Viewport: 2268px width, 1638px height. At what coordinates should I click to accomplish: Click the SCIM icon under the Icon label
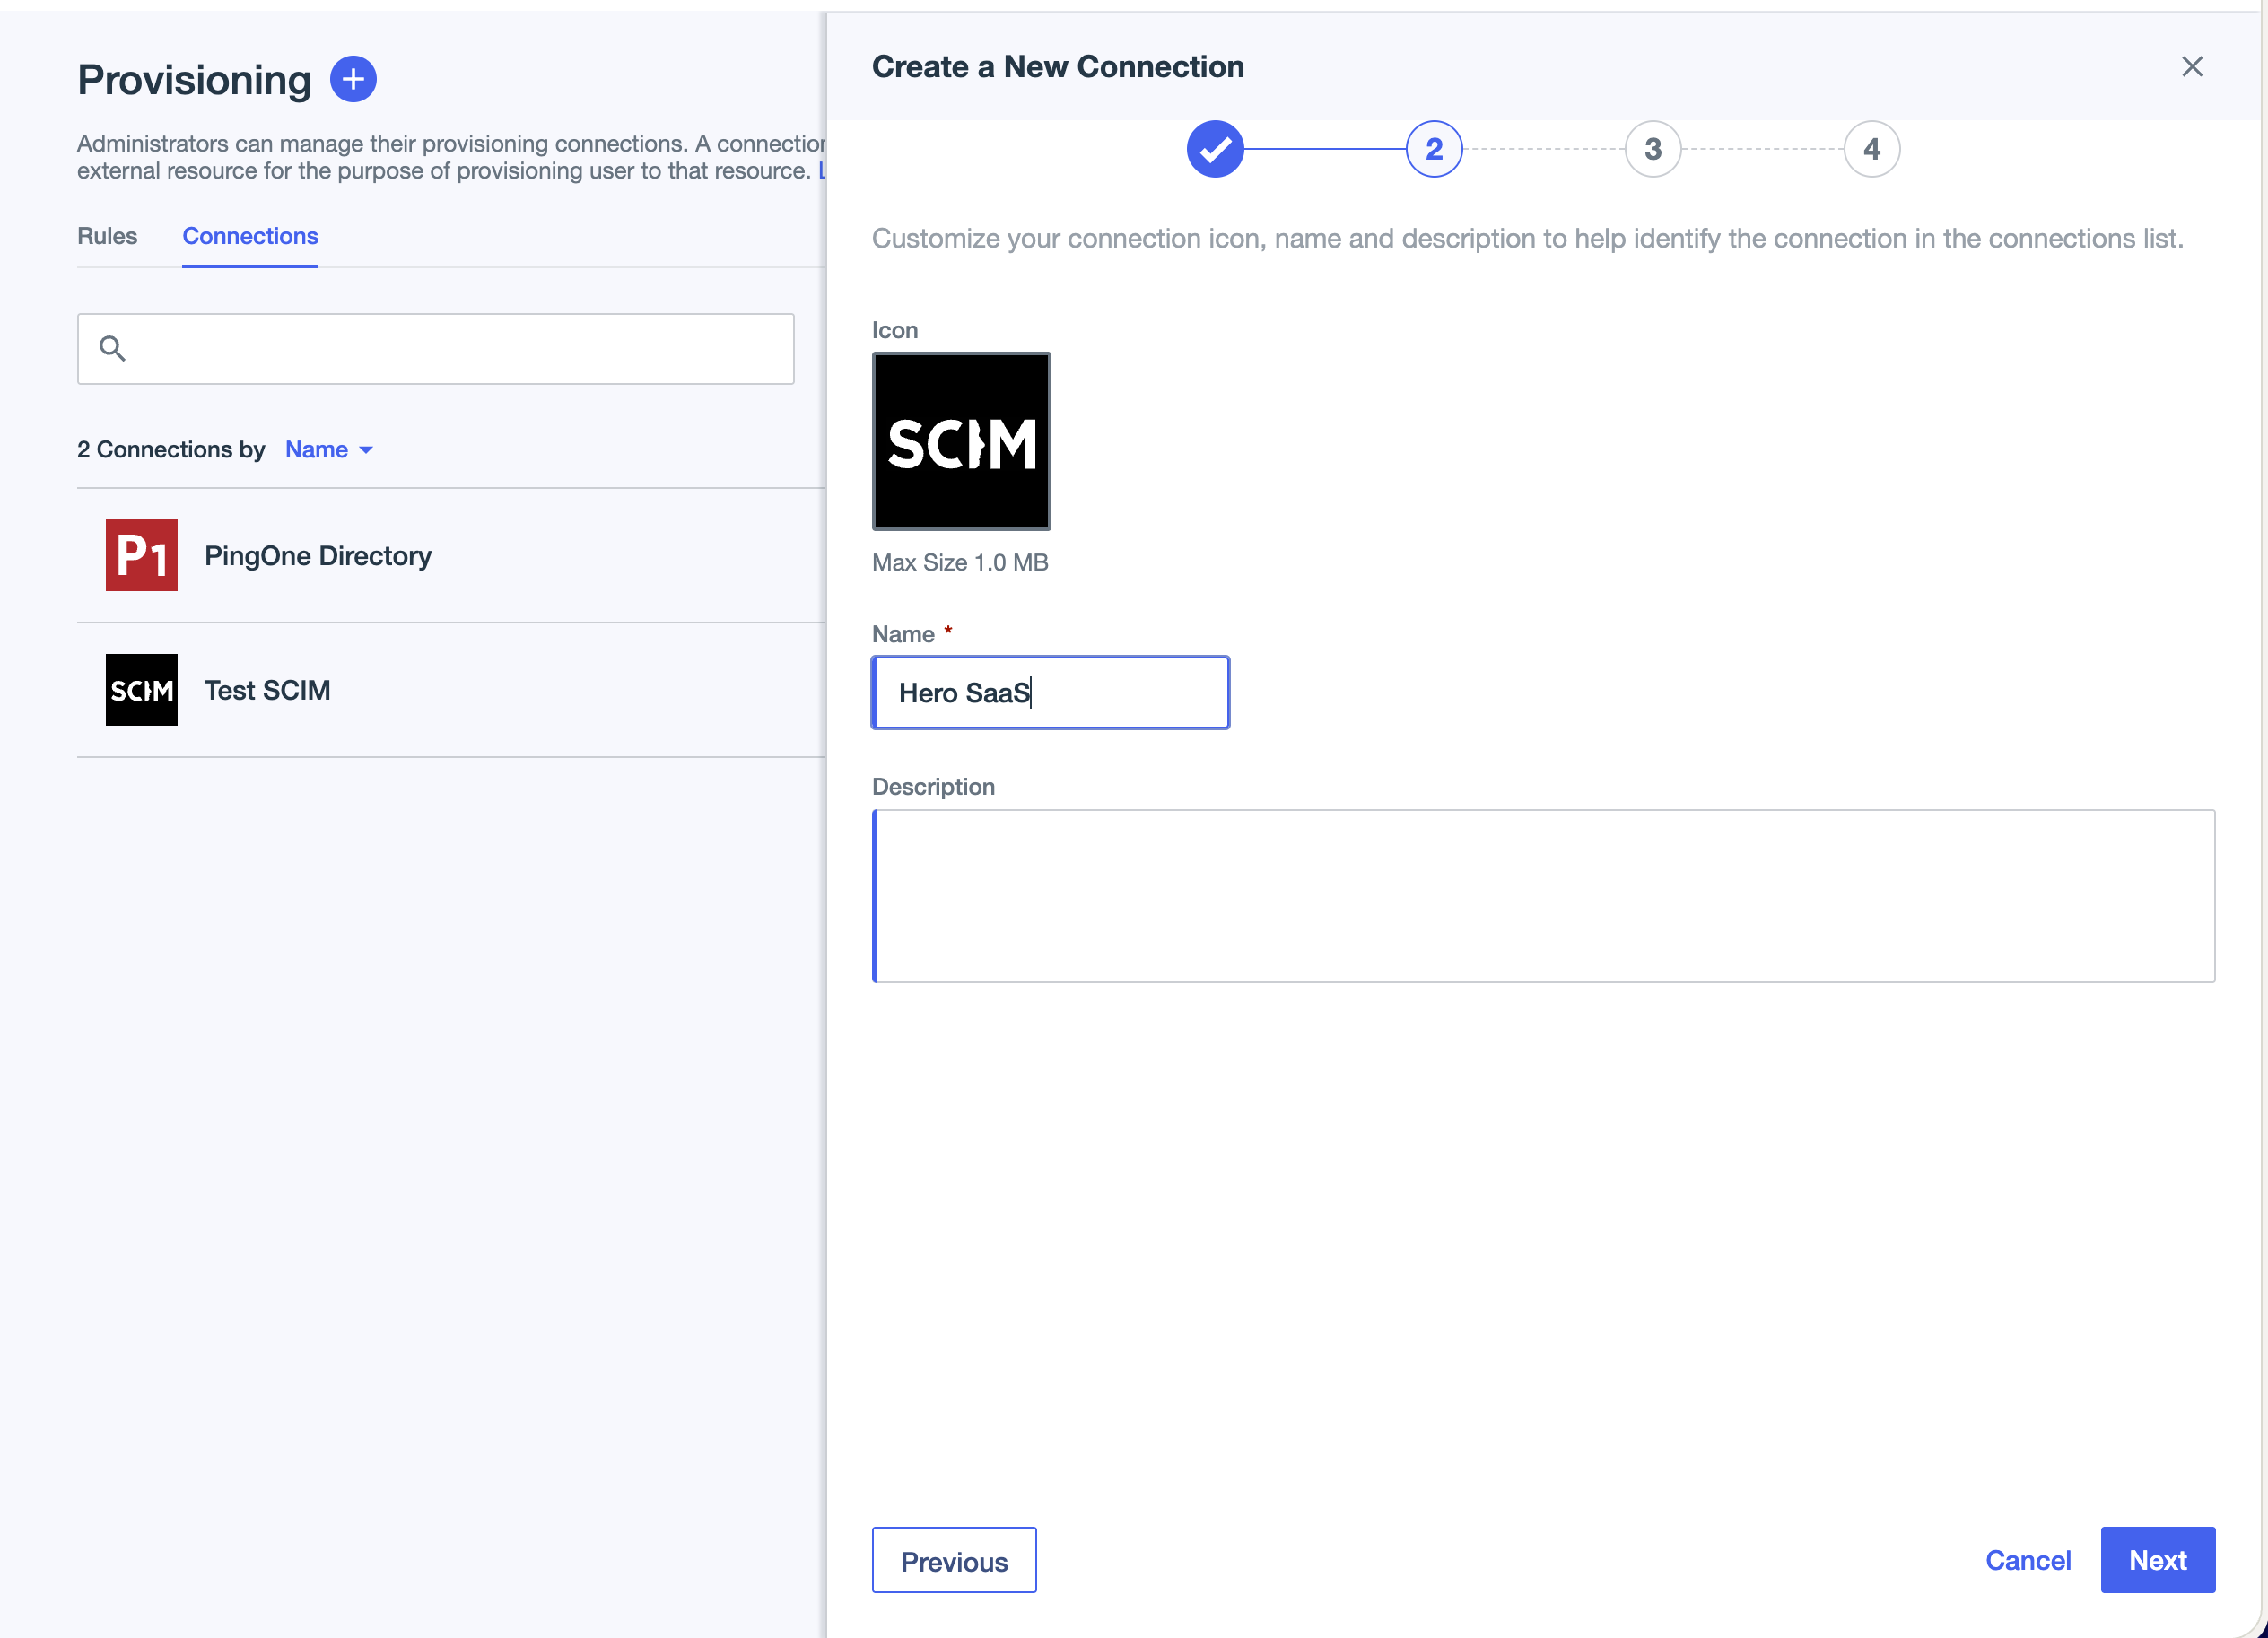click(x=960, y=441)
